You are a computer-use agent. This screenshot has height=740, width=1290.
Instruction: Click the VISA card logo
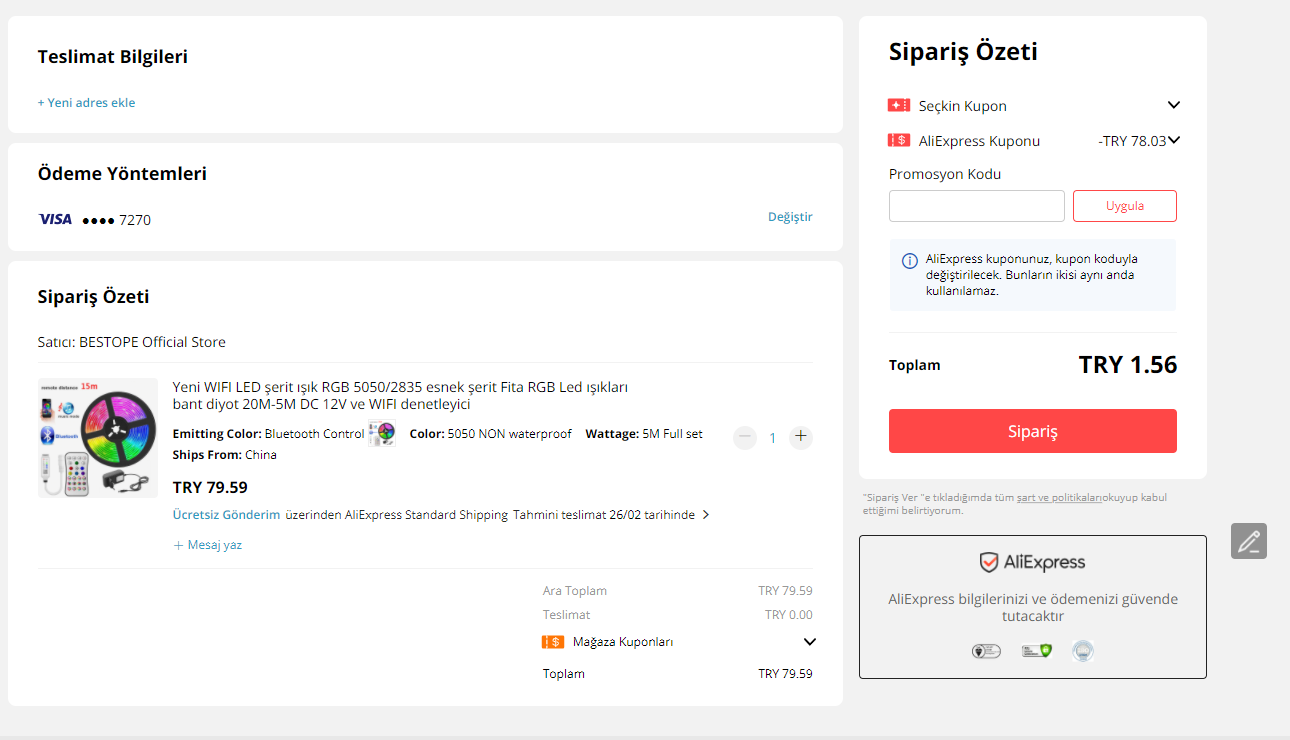click(55, 219)
